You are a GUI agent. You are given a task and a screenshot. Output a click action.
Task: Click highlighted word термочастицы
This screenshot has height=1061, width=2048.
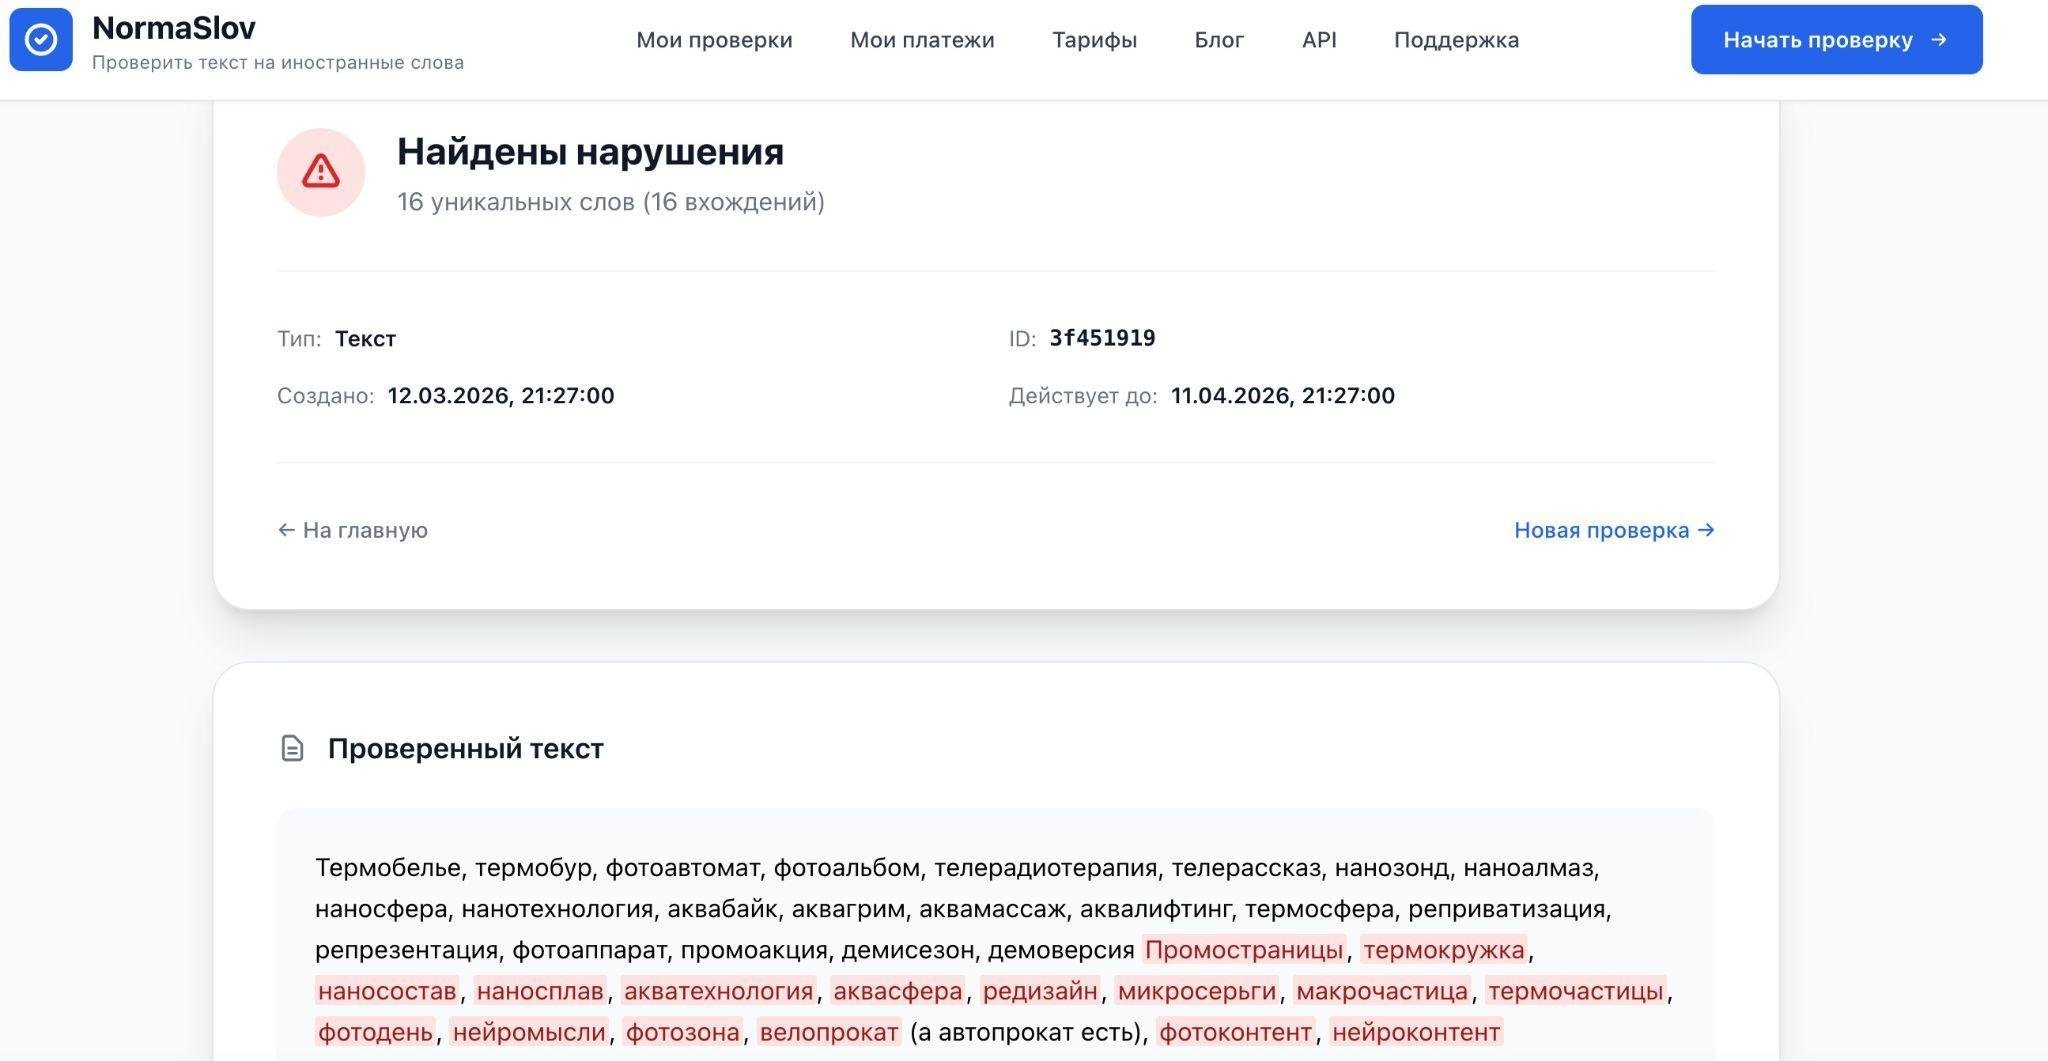coord(1575,991)
